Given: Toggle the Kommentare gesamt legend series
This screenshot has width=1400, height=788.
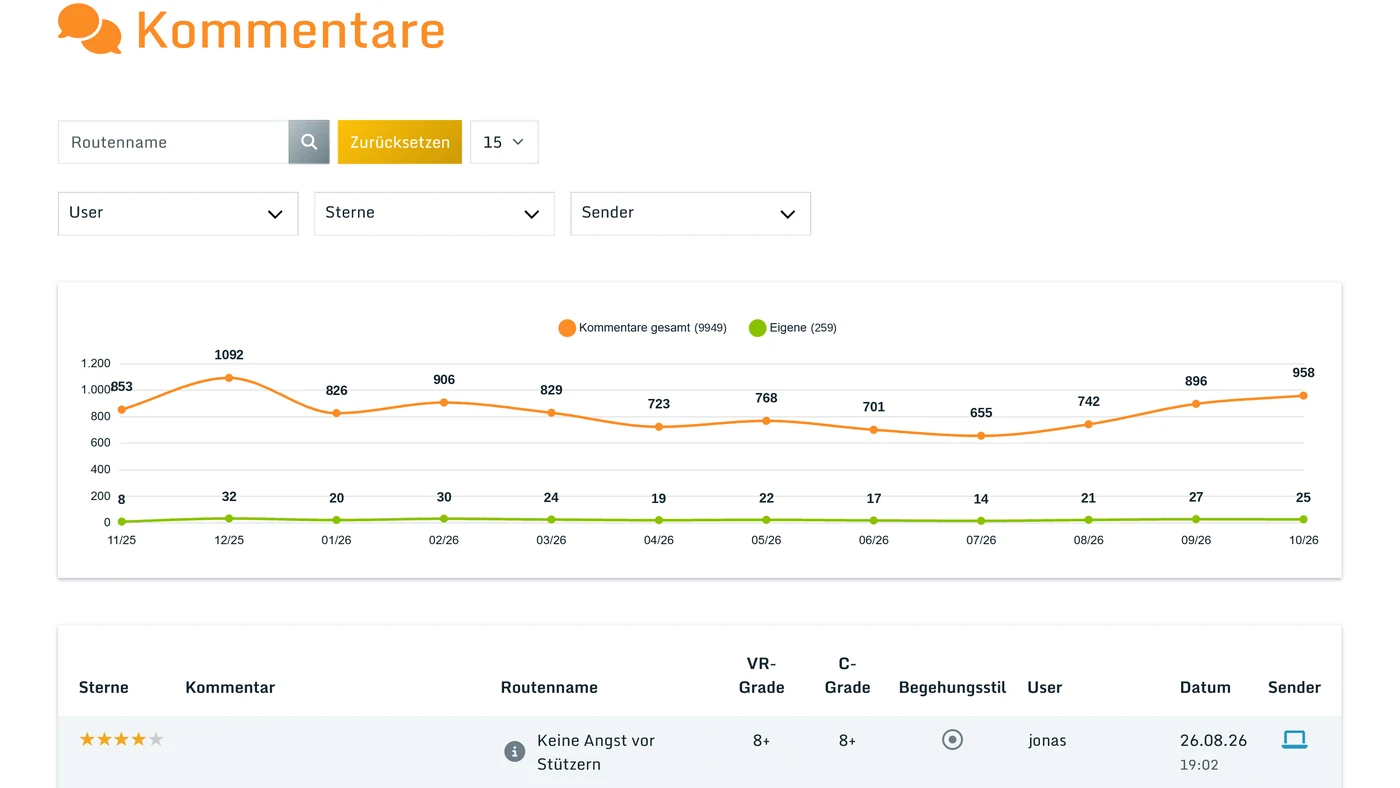Looking at the screenshot, I should 642,328.
